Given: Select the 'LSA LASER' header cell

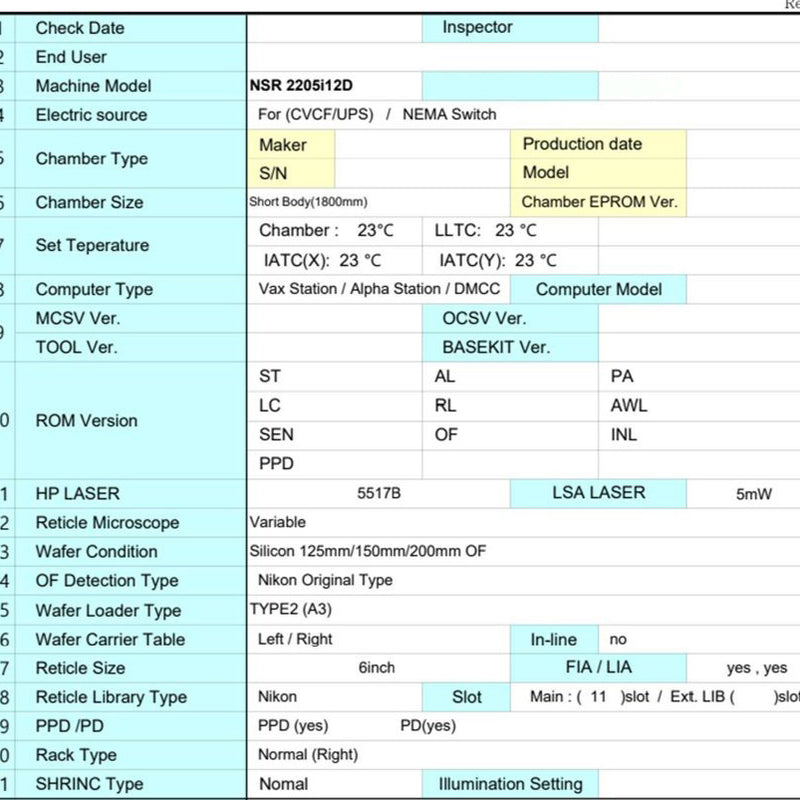Looking at the screenshot, I should [598, 493].
